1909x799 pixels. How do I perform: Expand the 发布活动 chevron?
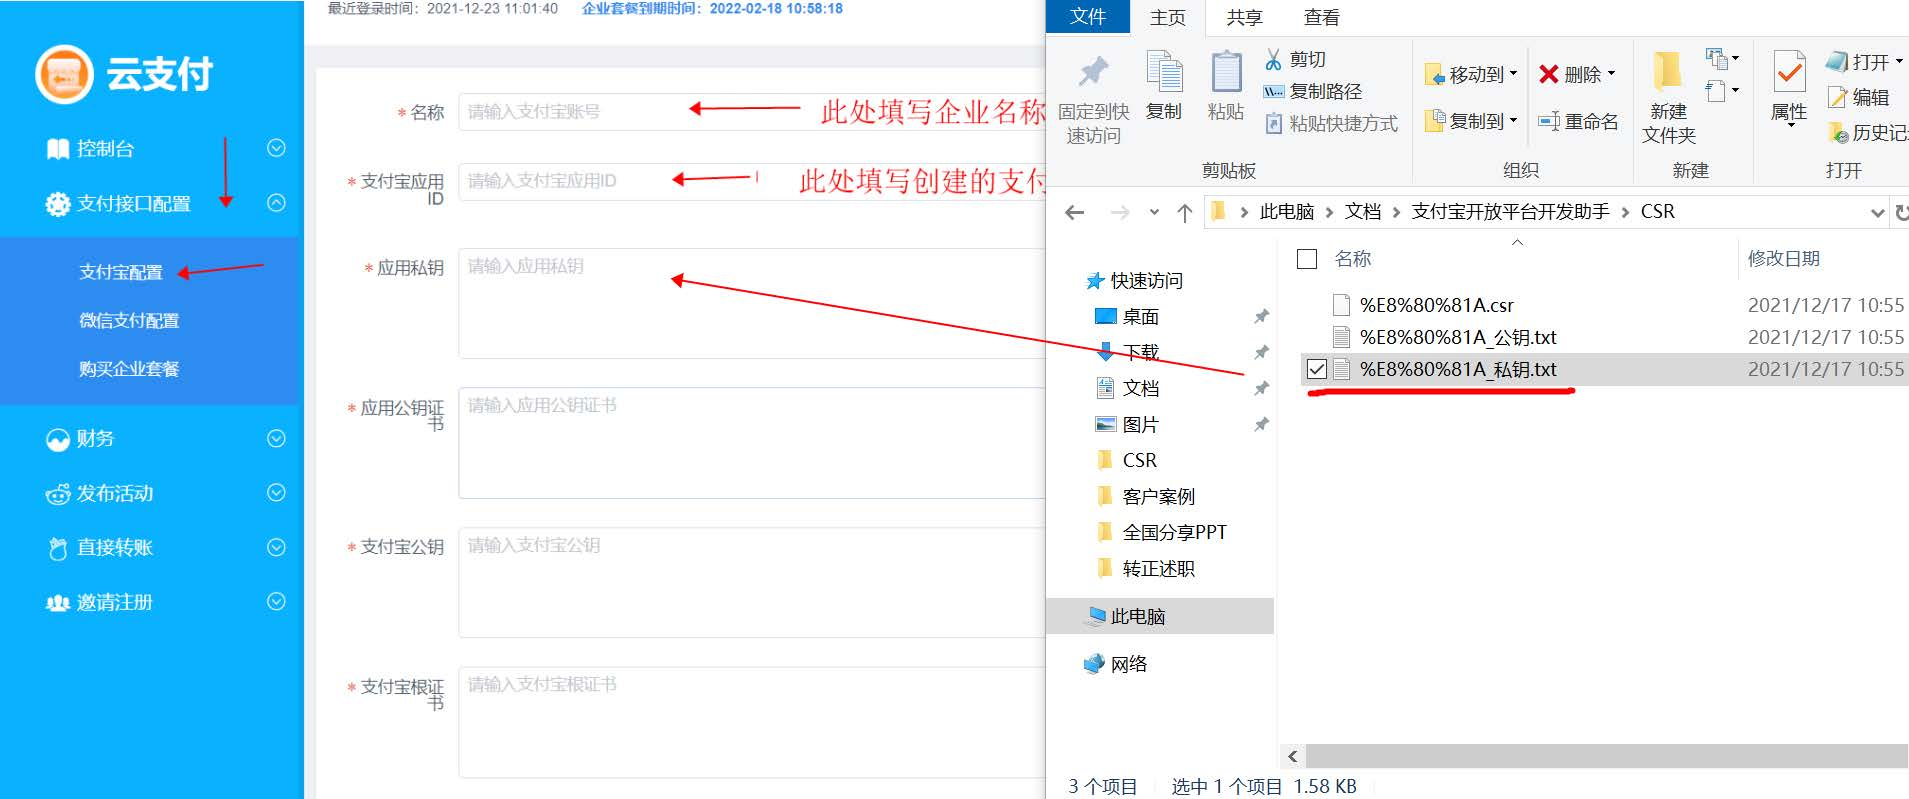[277, 493]
